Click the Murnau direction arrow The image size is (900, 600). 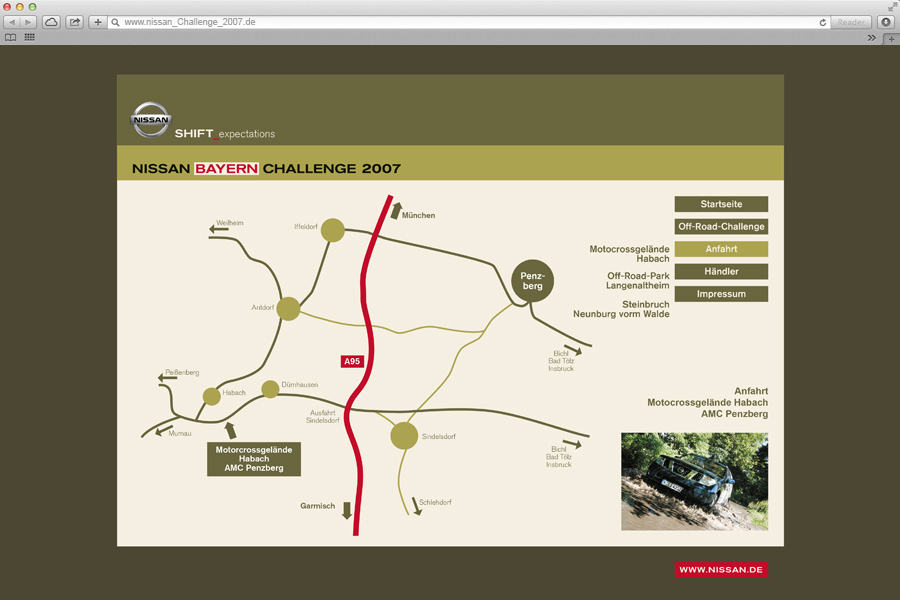click(x=164, y=430)
